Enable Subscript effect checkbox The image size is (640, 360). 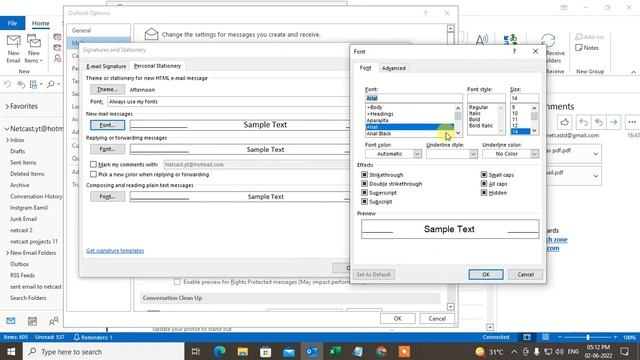point(364,202)
